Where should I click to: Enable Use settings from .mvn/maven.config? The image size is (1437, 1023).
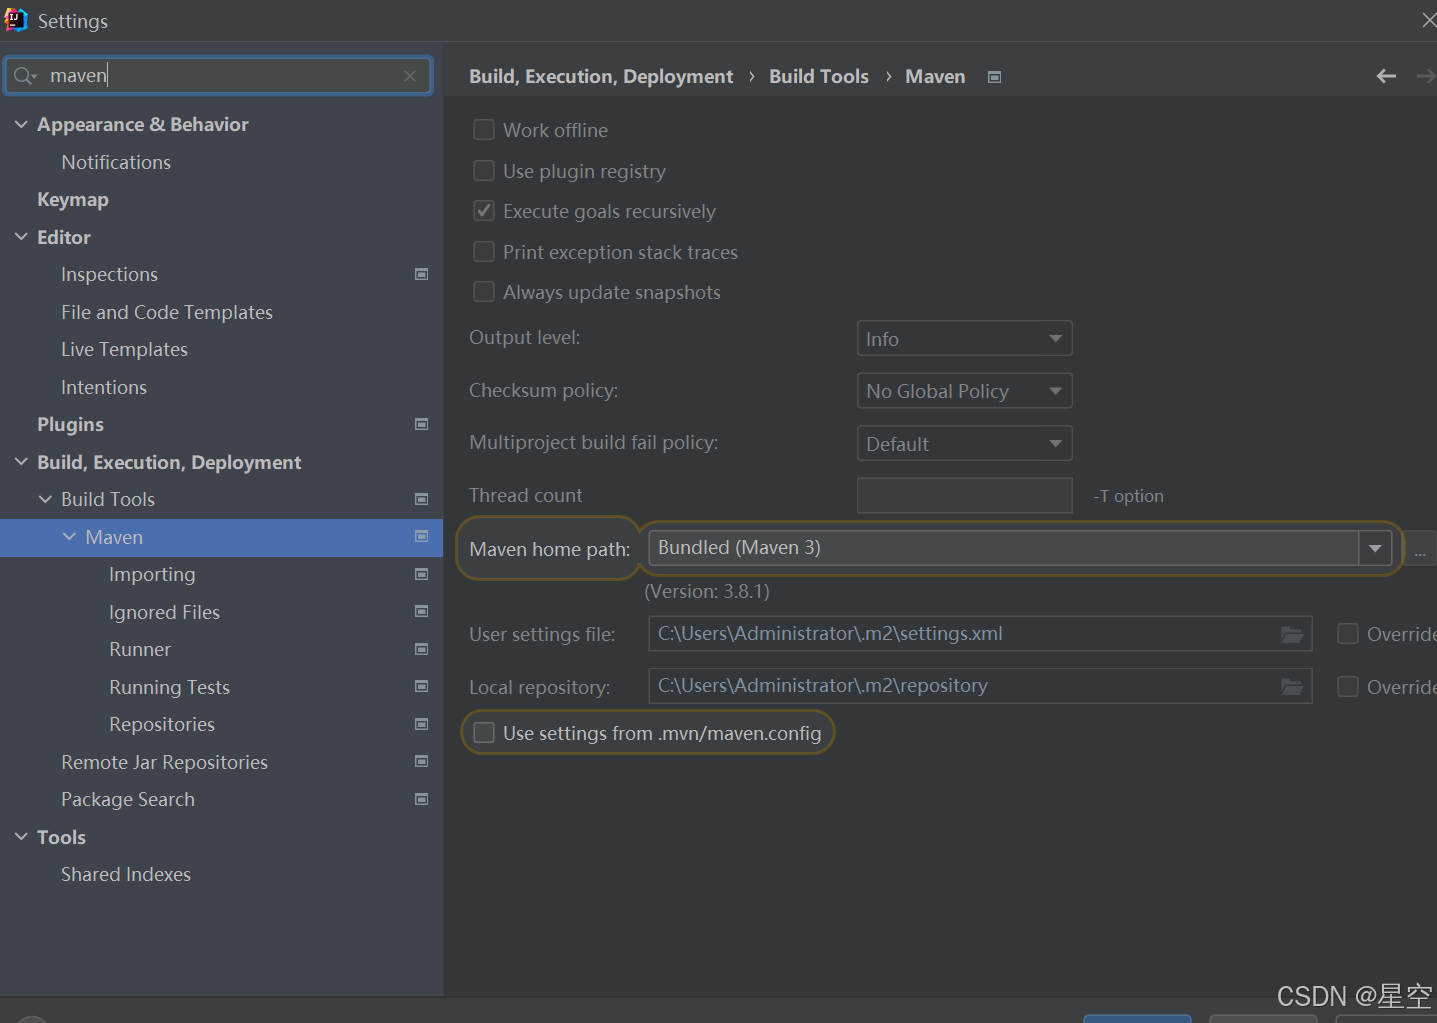click(x=484, y=733)
